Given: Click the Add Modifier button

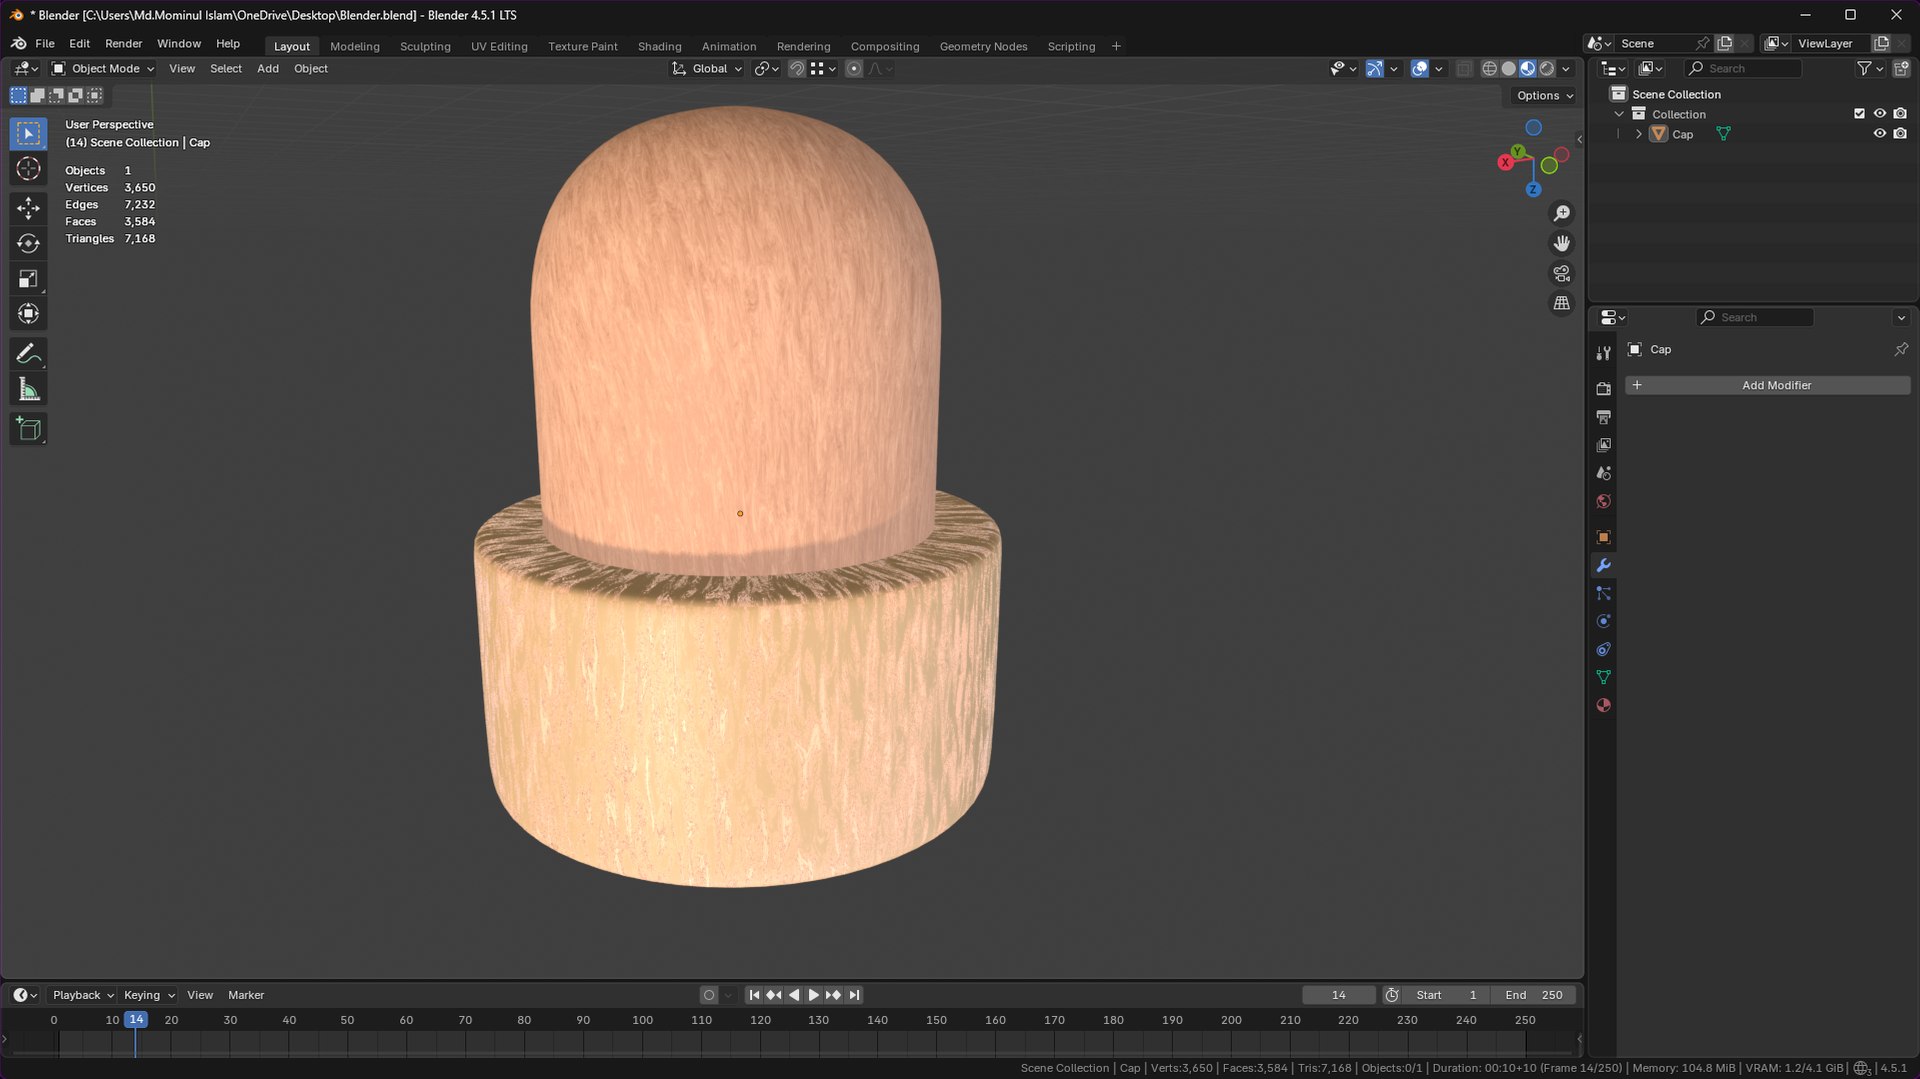Looking at the screenshot, I should click(x=1767, y=385).
